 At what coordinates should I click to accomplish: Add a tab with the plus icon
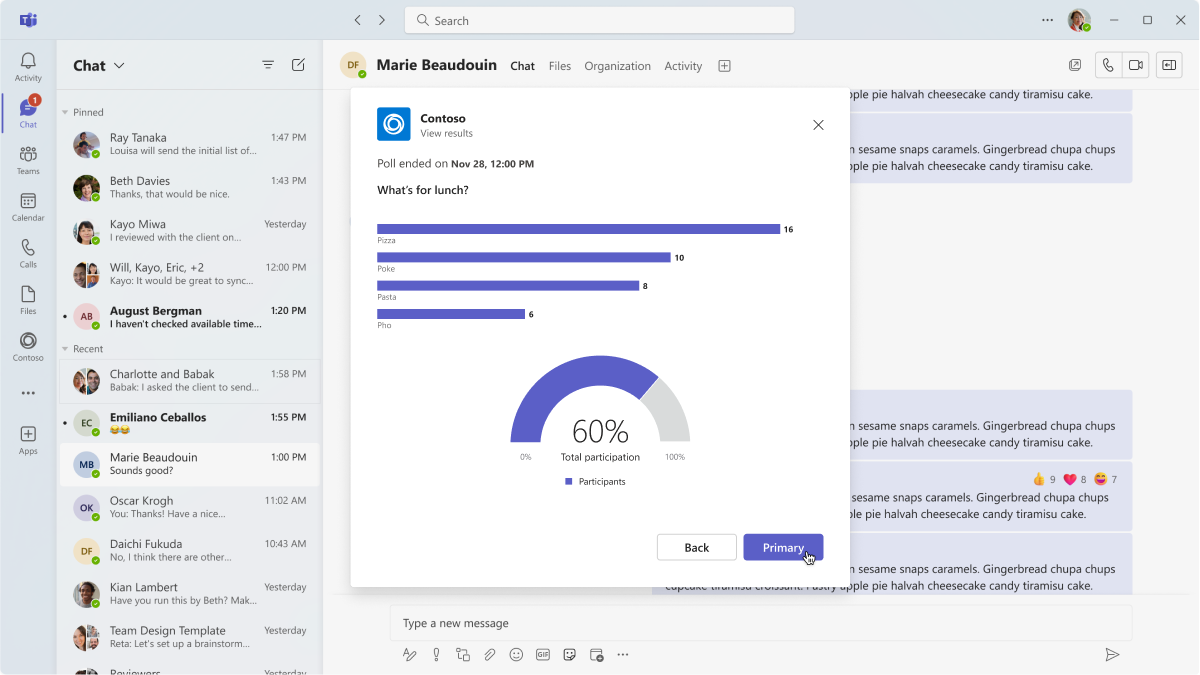725,66
